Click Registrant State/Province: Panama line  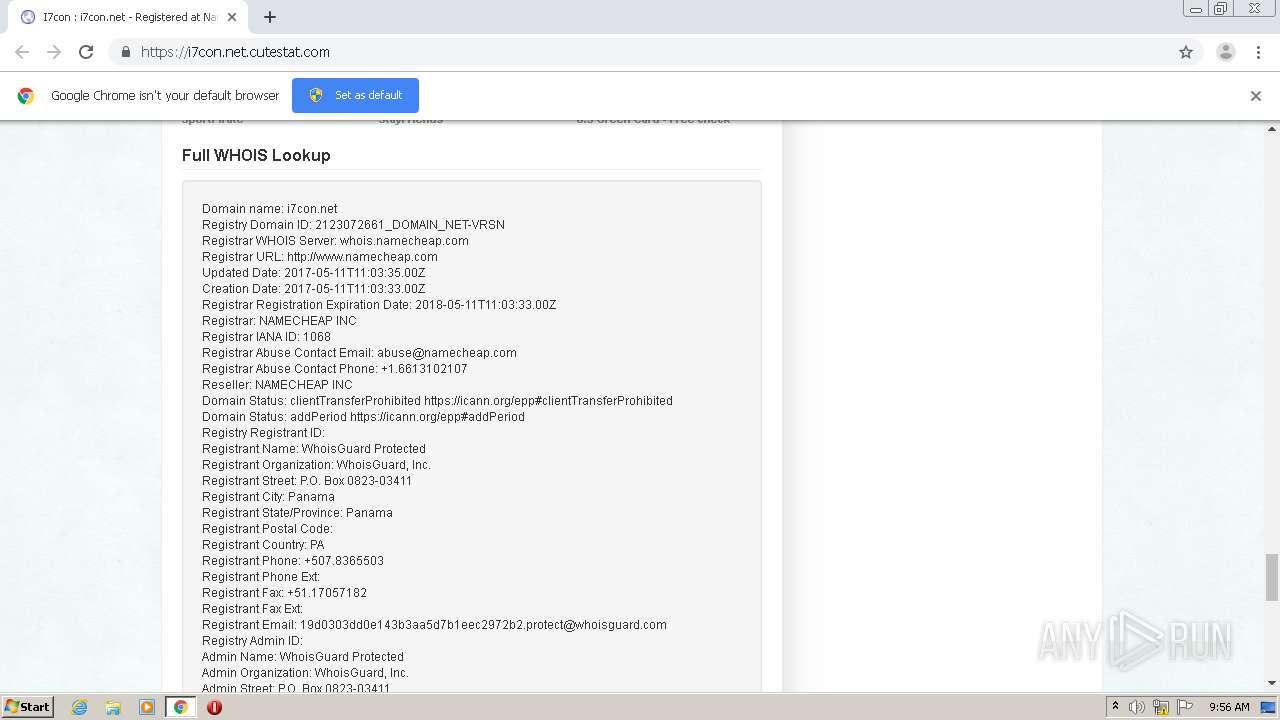(297, 513)
